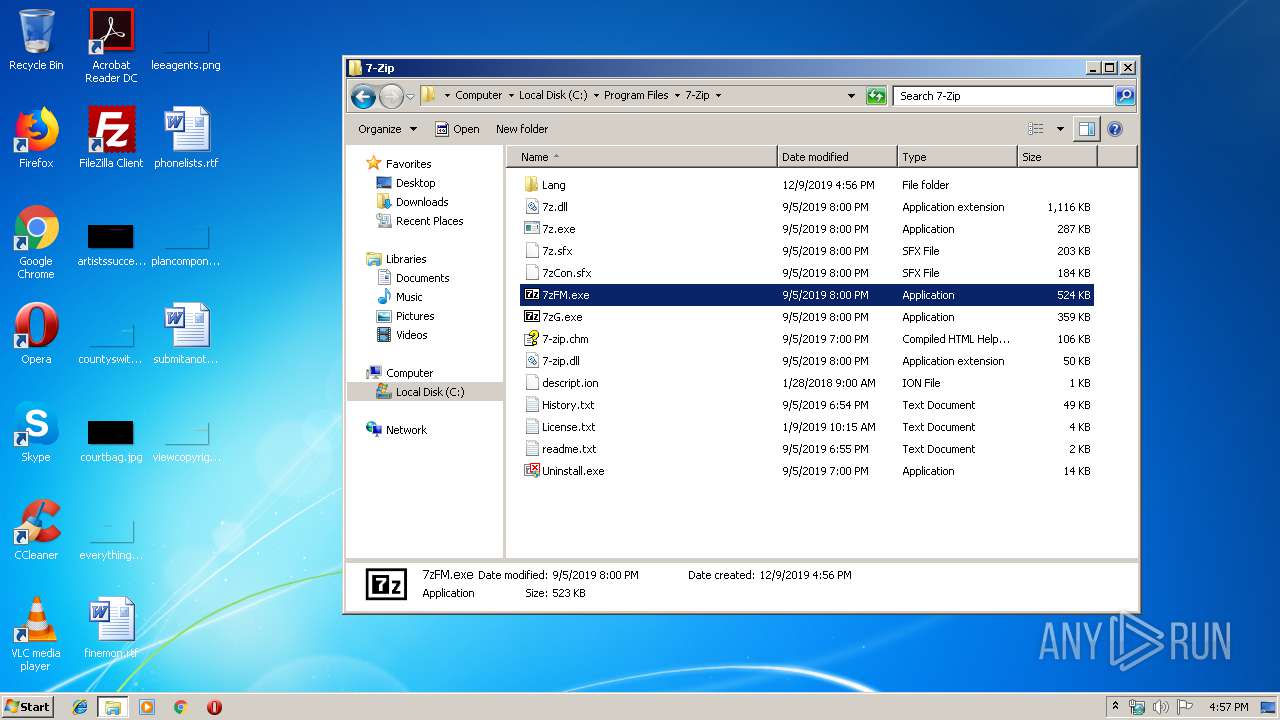
Task: Sort files by Size column header
Action: point(1057,157)
